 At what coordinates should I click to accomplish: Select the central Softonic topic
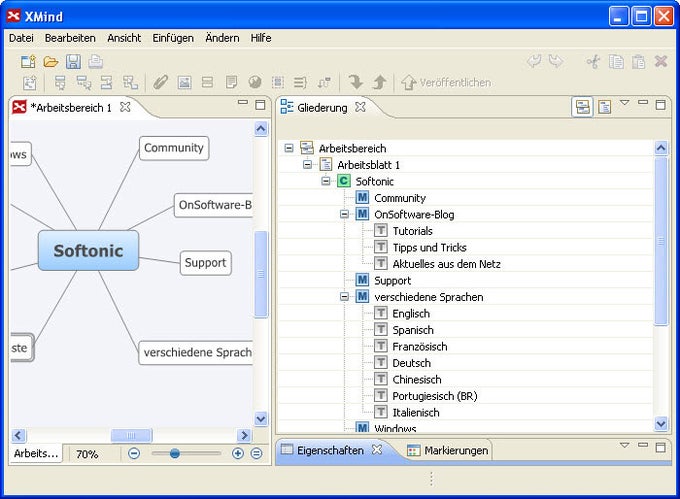[x=88, y=251]
